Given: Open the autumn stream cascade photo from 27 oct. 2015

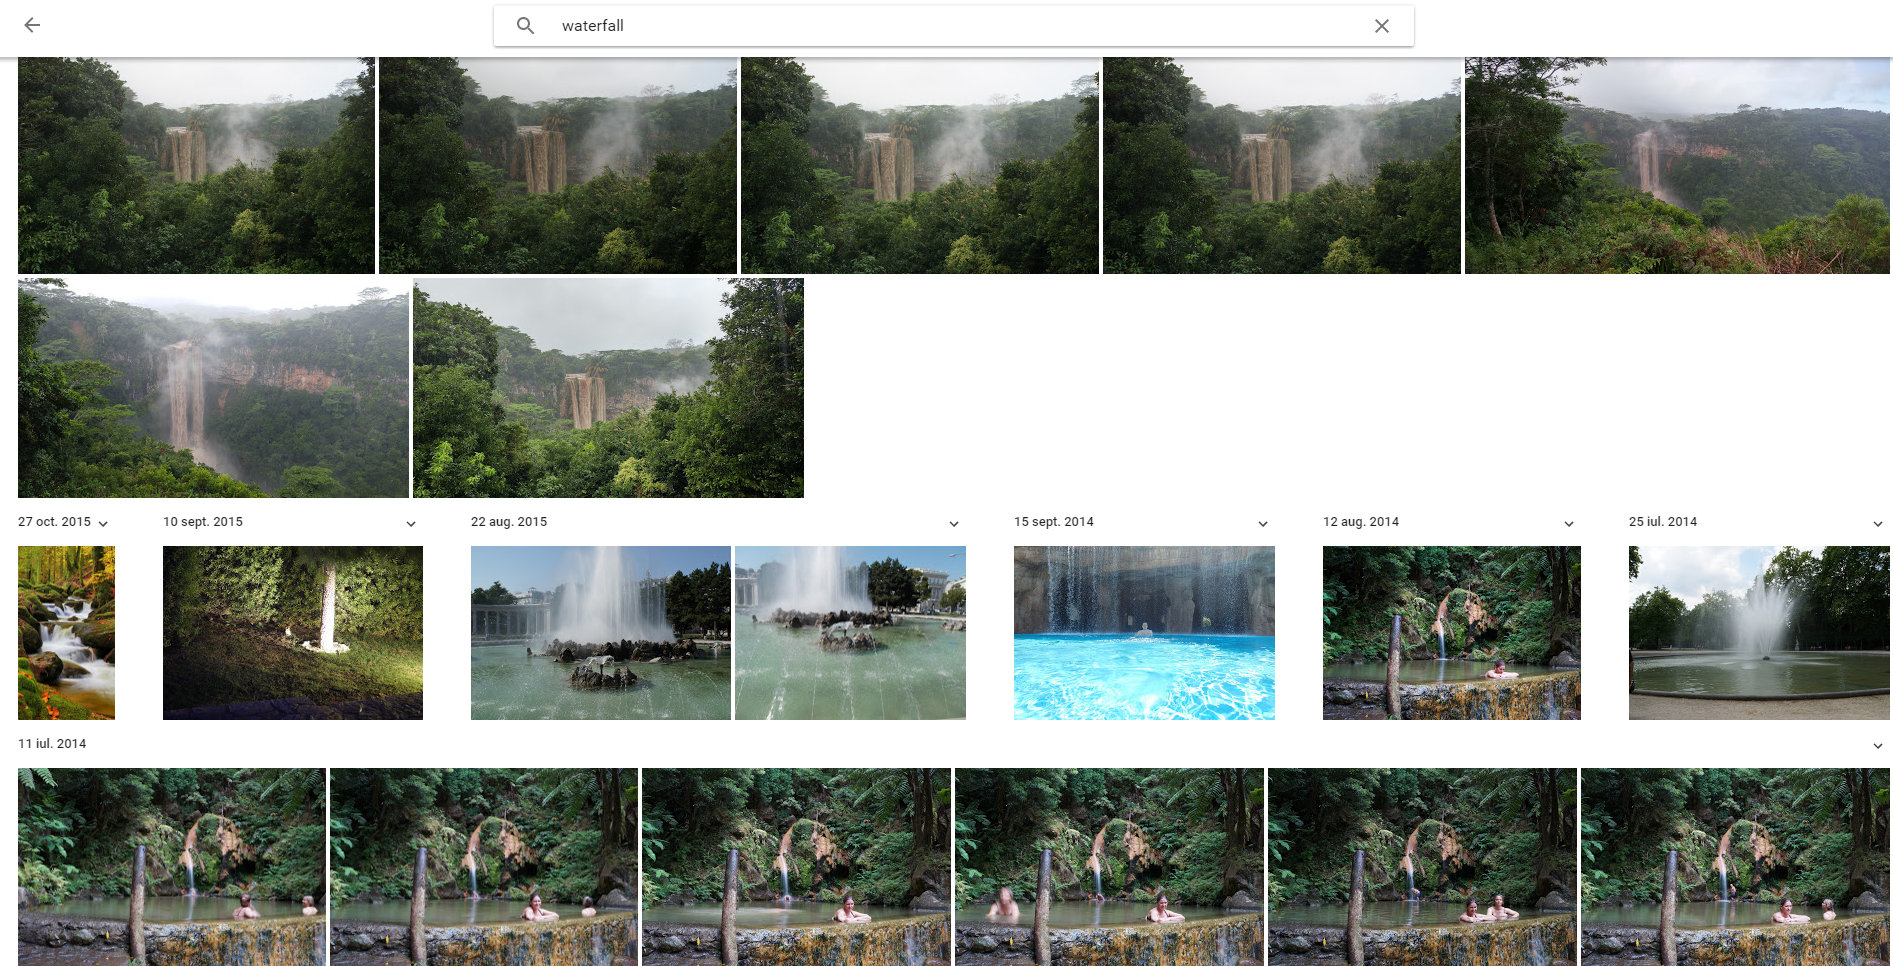Looking at the screenshot, I should (x=66, y=633).
